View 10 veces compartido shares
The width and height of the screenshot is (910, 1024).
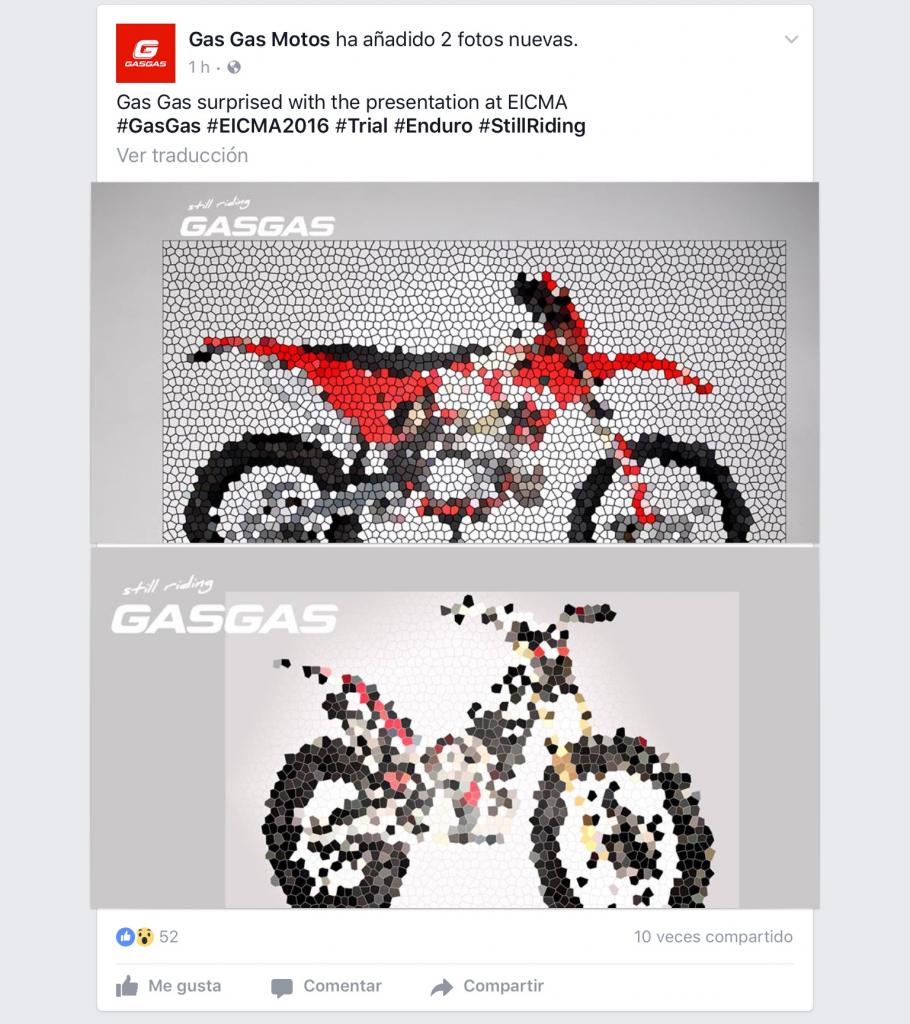click(713, 936)
